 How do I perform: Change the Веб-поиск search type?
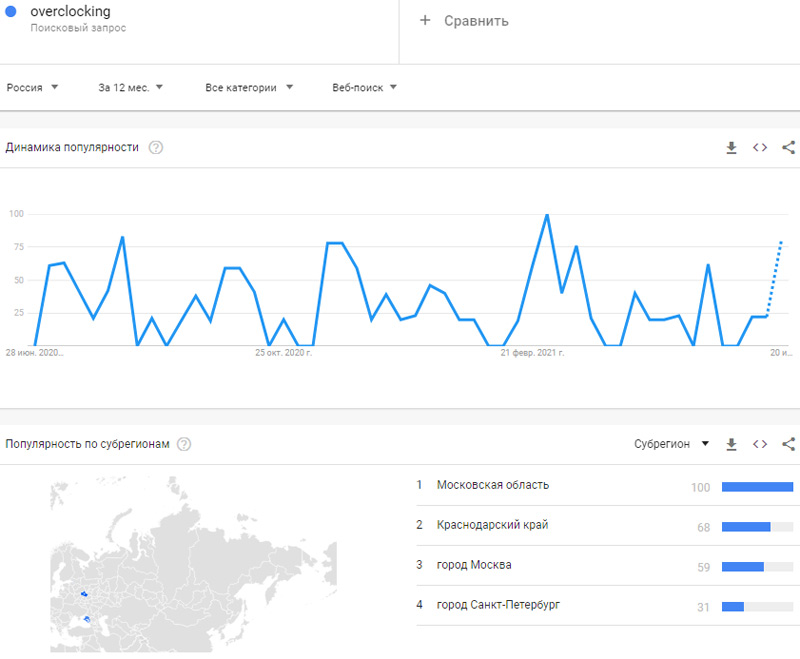(365, 87)
